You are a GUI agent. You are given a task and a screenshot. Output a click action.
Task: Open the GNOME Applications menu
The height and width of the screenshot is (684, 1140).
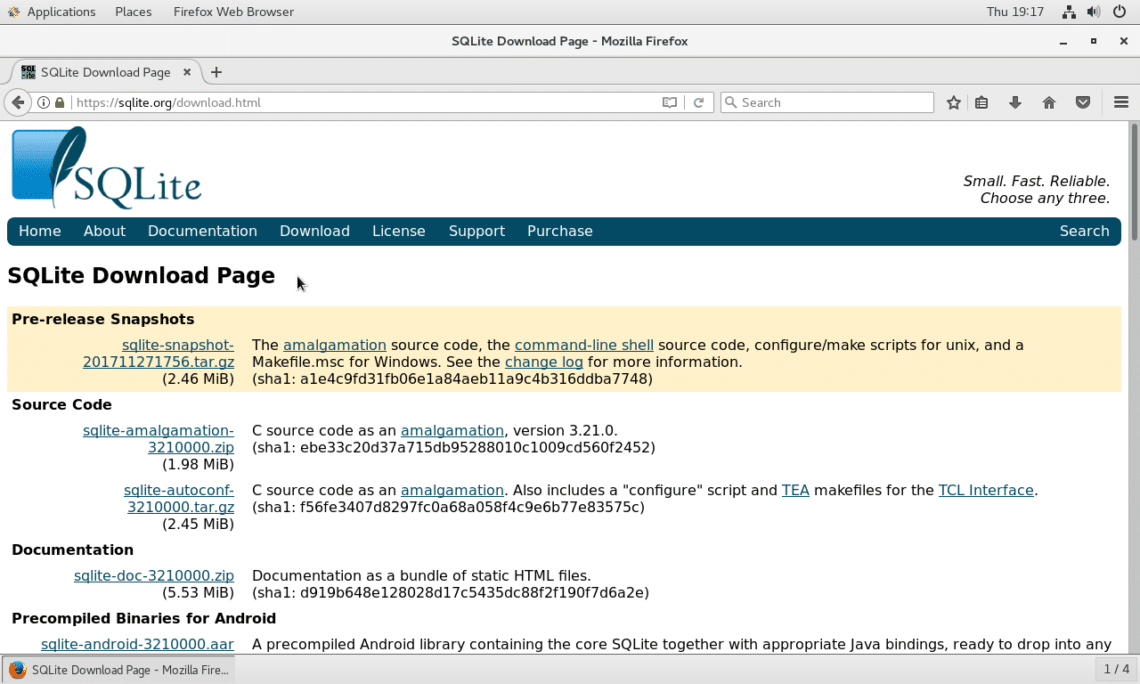pyautogui.click(x=60, y=12)
